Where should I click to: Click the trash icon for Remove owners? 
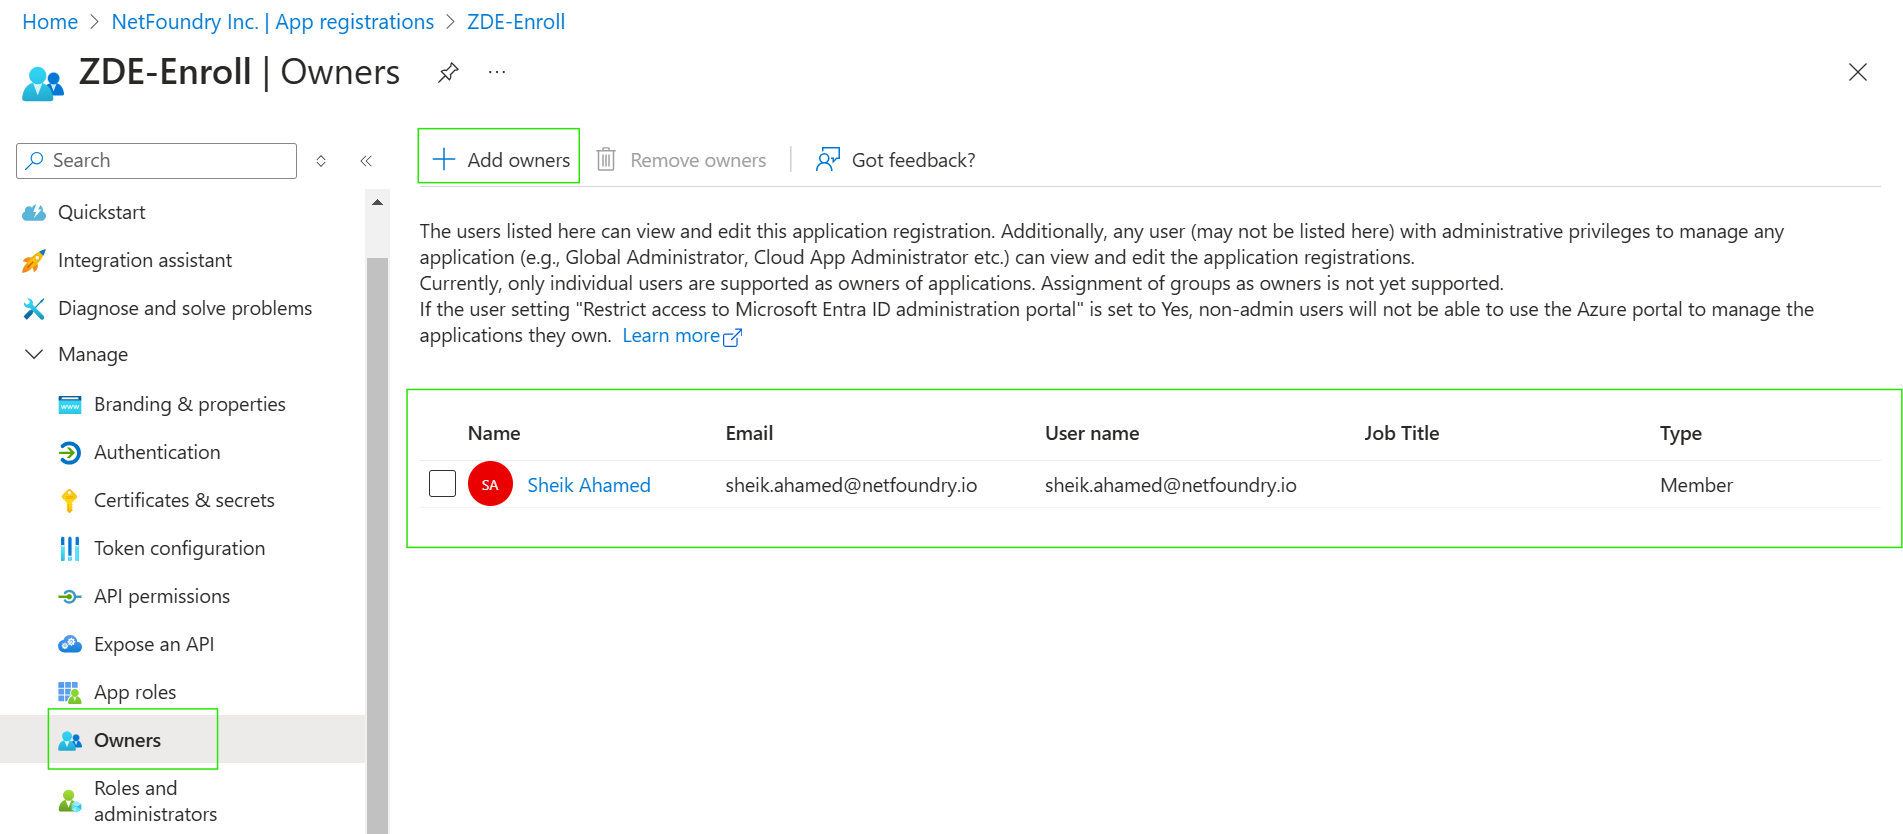click(x=606, y=159)
